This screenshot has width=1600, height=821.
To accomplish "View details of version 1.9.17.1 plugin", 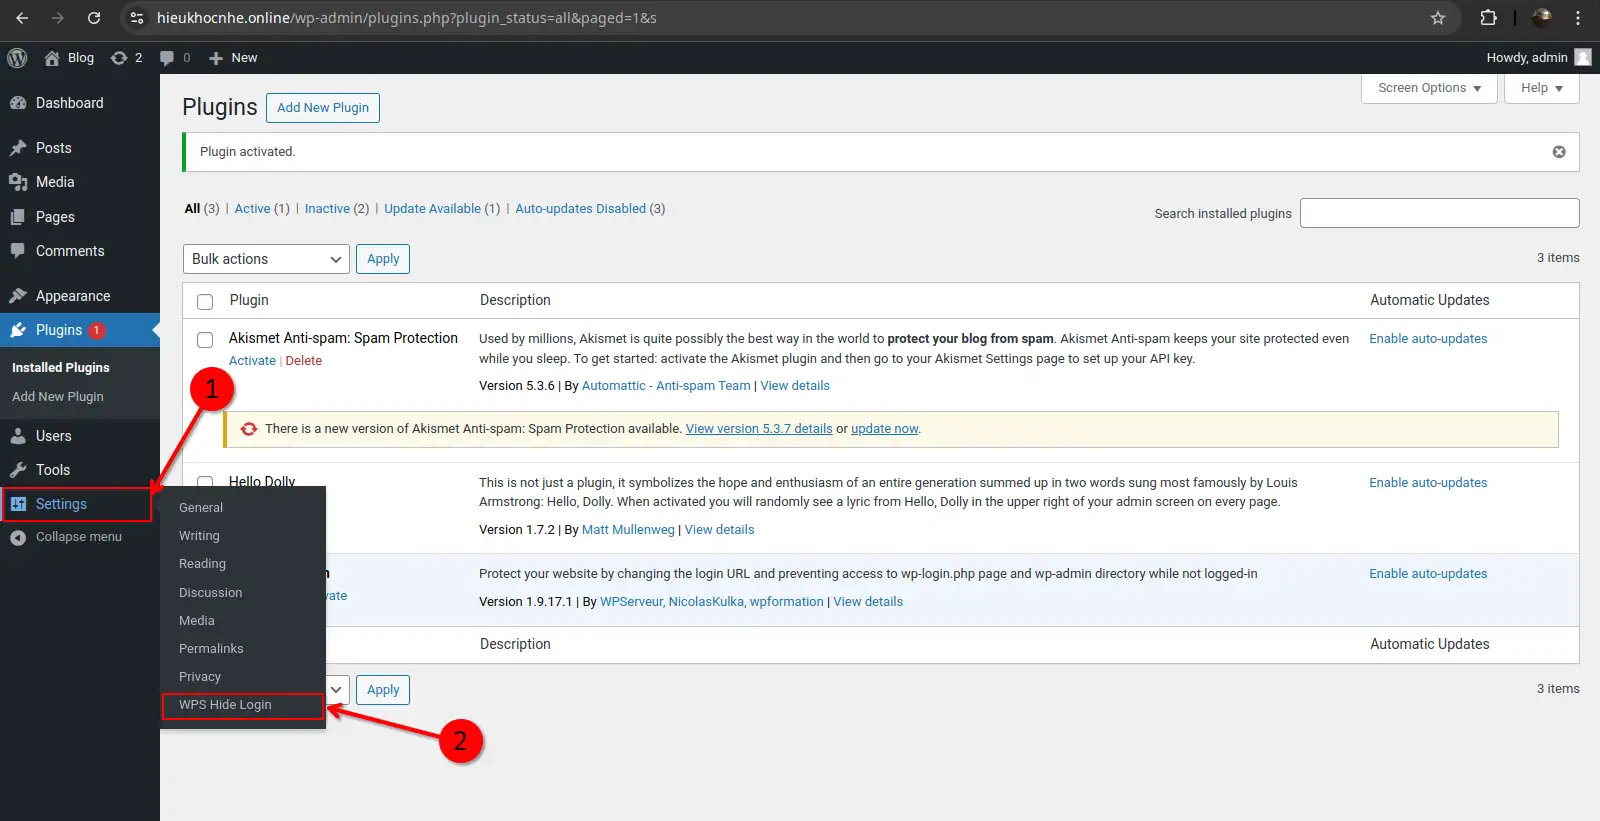I will 868,602.
